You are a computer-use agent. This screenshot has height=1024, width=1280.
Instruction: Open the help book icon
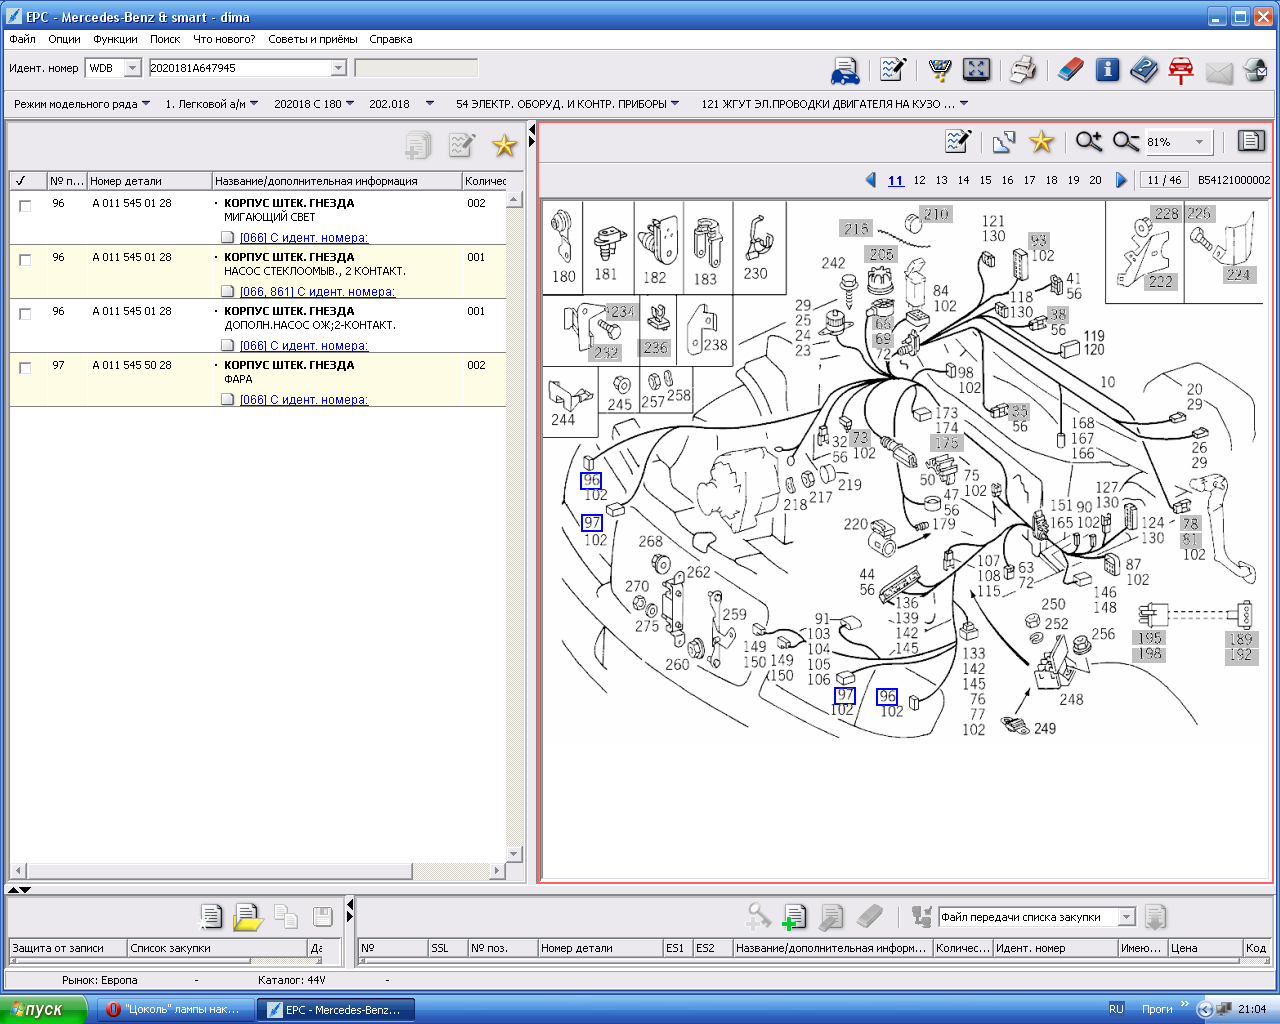click(x=1144, y=70)
